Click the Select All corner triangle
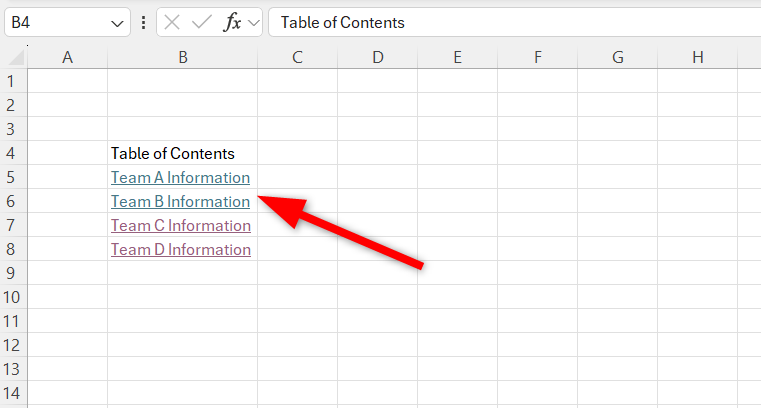The height and width of the screenshot is (408, 761). pos(14,58)
